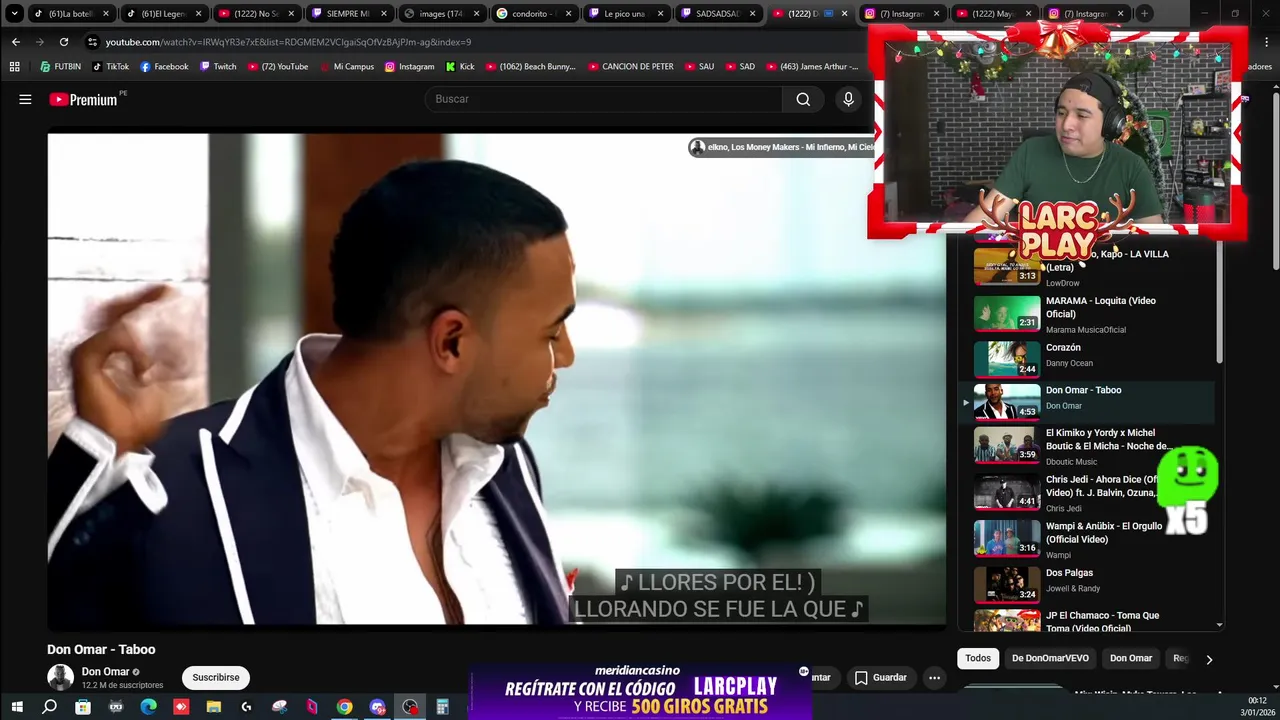Open the TikTok bookmark

pyautogui.click(x=111, y=67)
